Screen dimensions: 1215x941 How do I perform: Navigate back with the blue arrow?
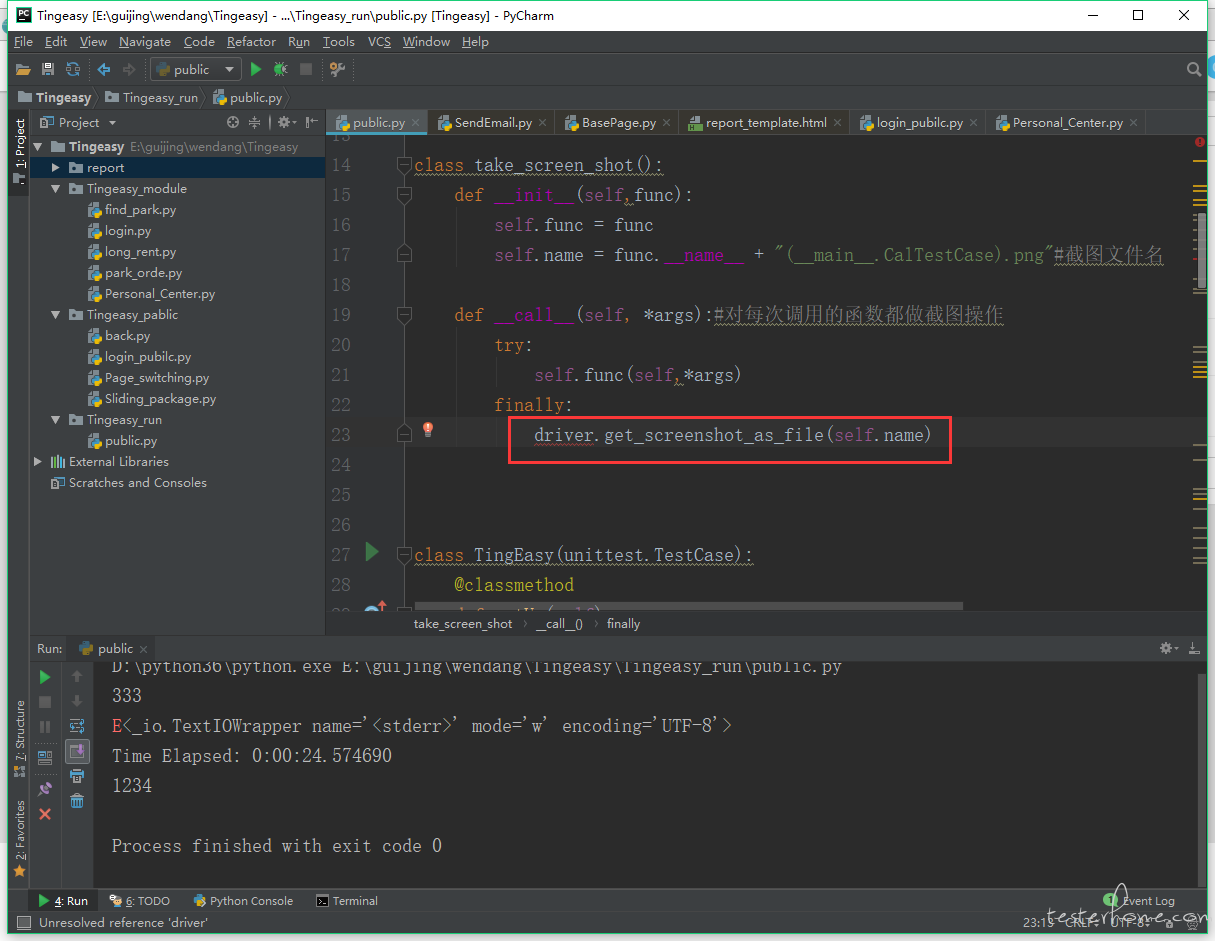[x=104, y=69]
